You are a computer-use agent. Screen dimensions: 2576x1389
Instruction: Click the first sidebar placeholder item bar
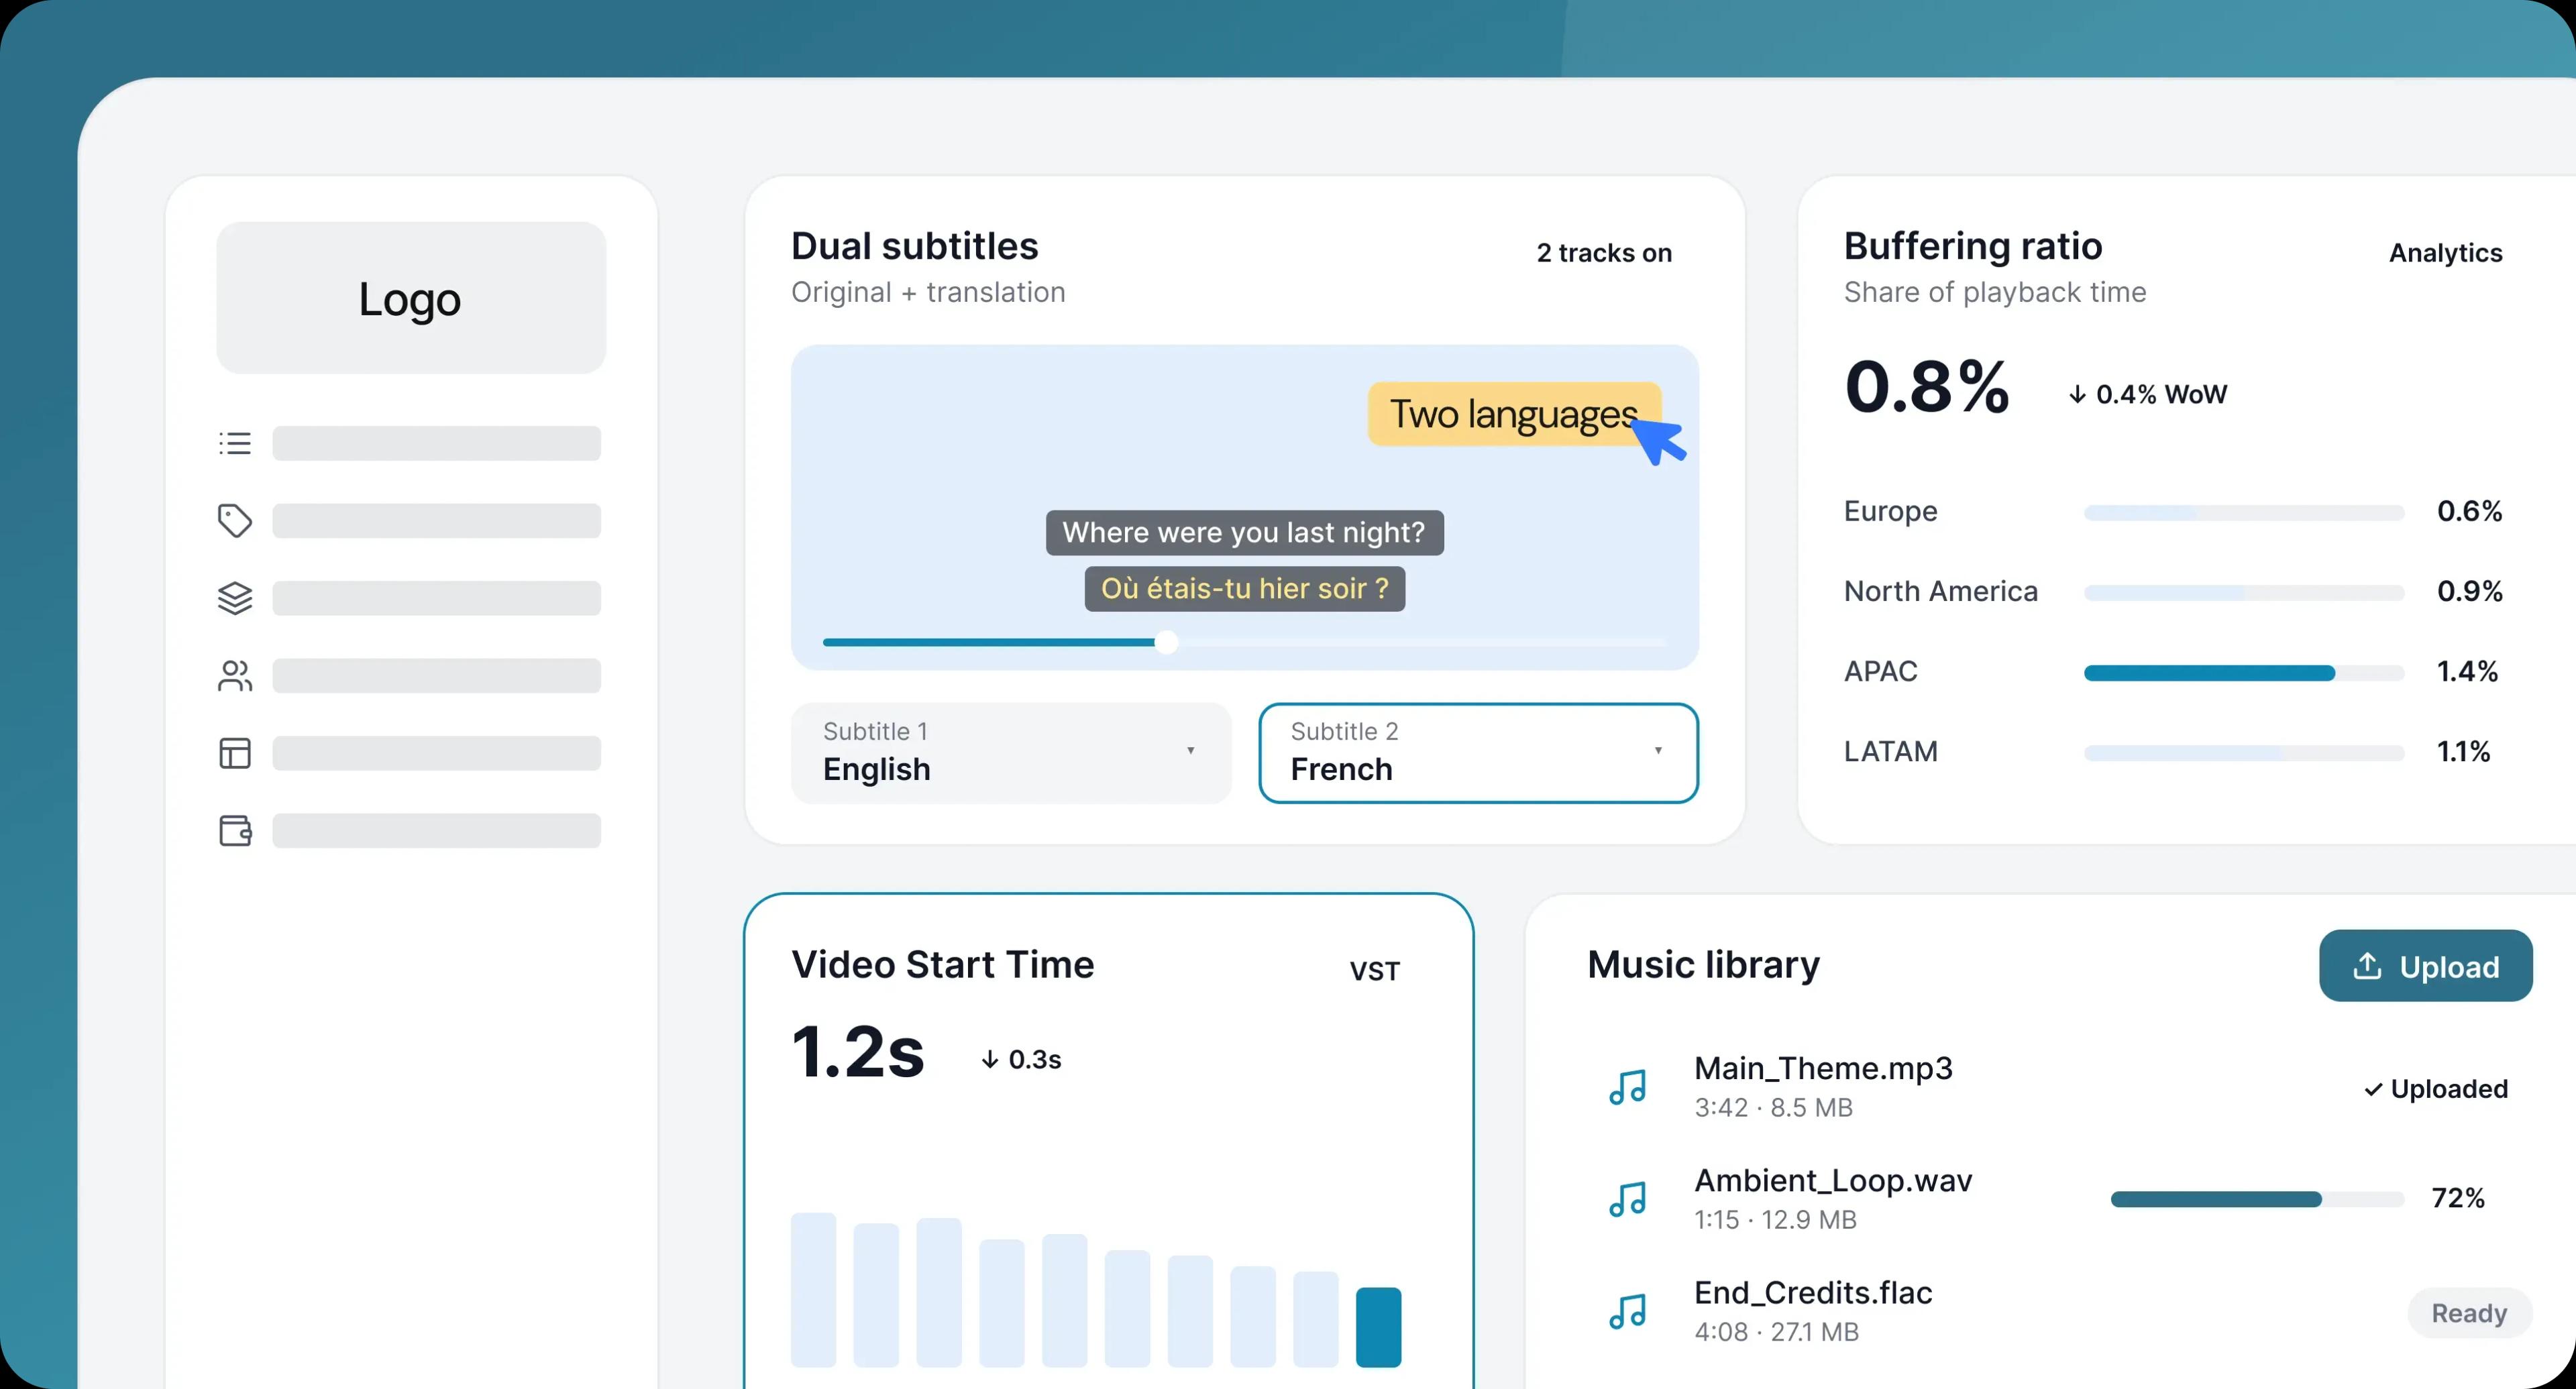pos(436,443)
